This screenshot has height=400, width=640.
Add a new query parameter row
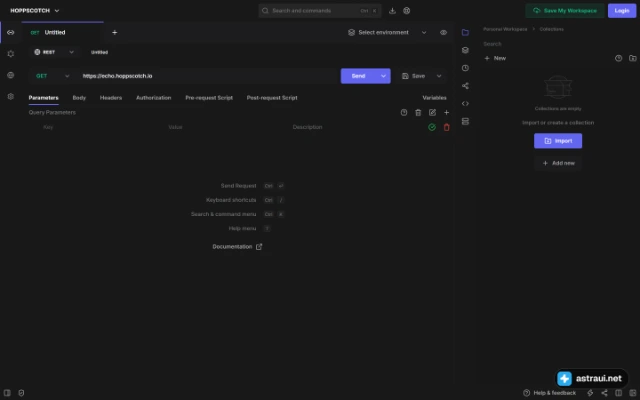tap(447, 112)
